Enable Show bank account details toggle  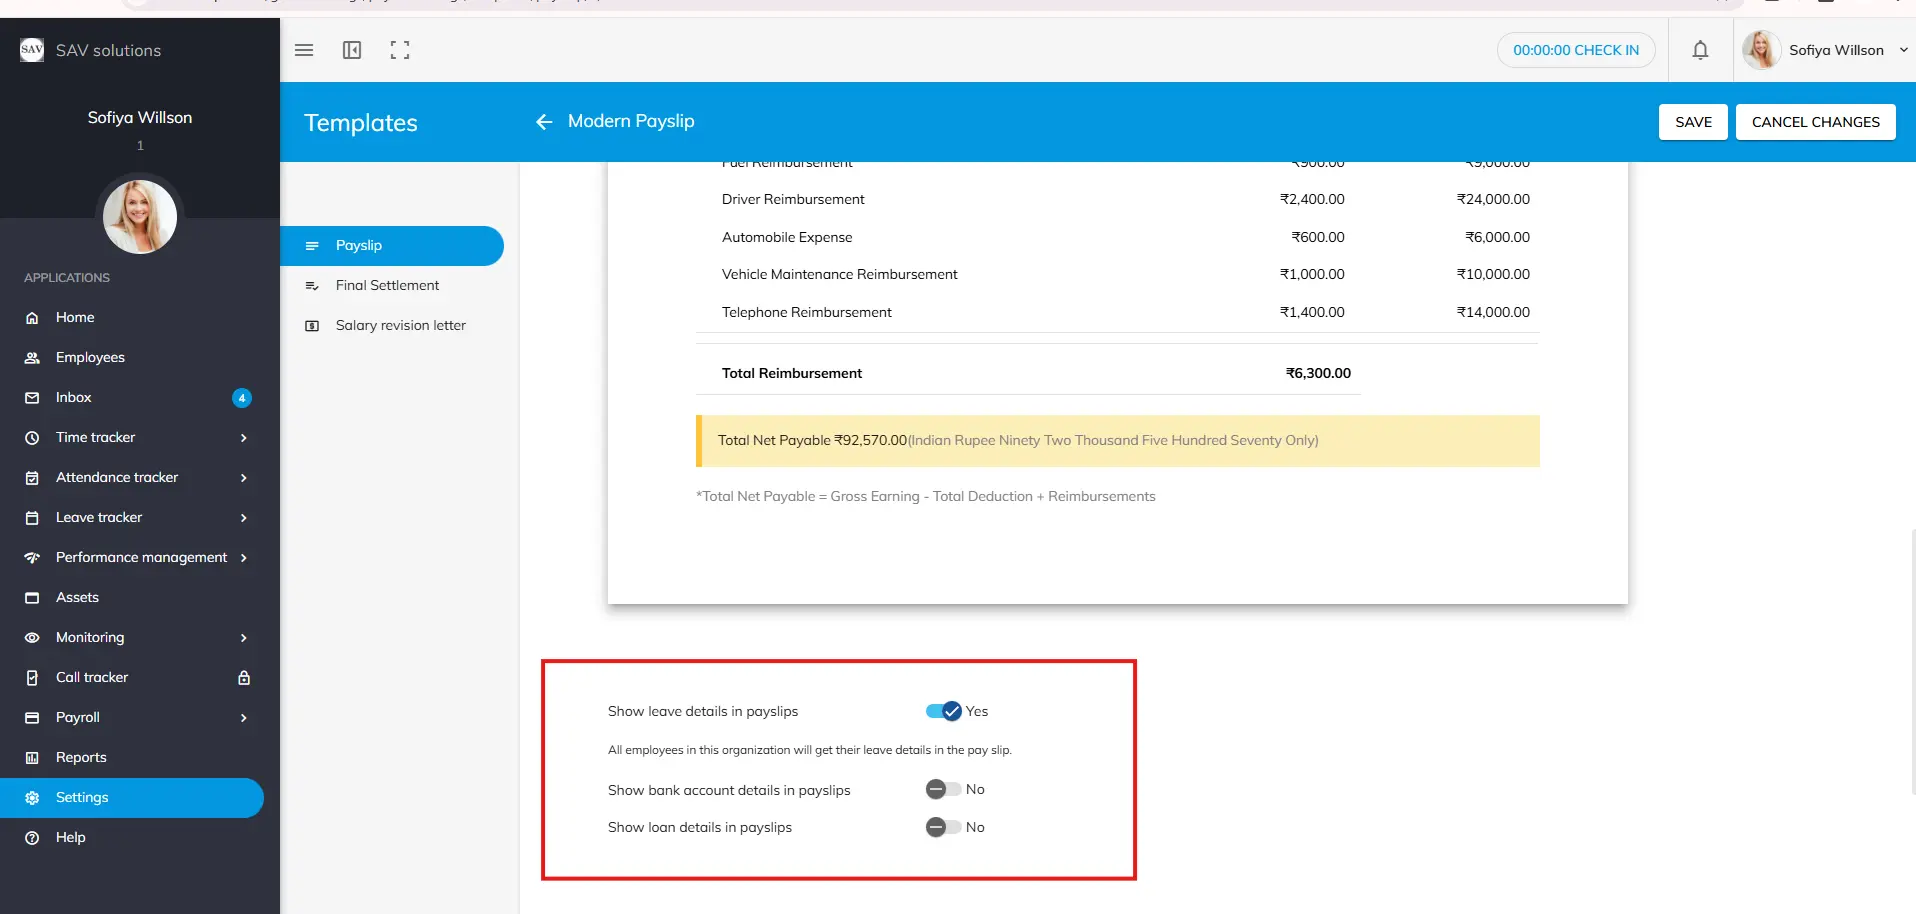coord(943,790)
